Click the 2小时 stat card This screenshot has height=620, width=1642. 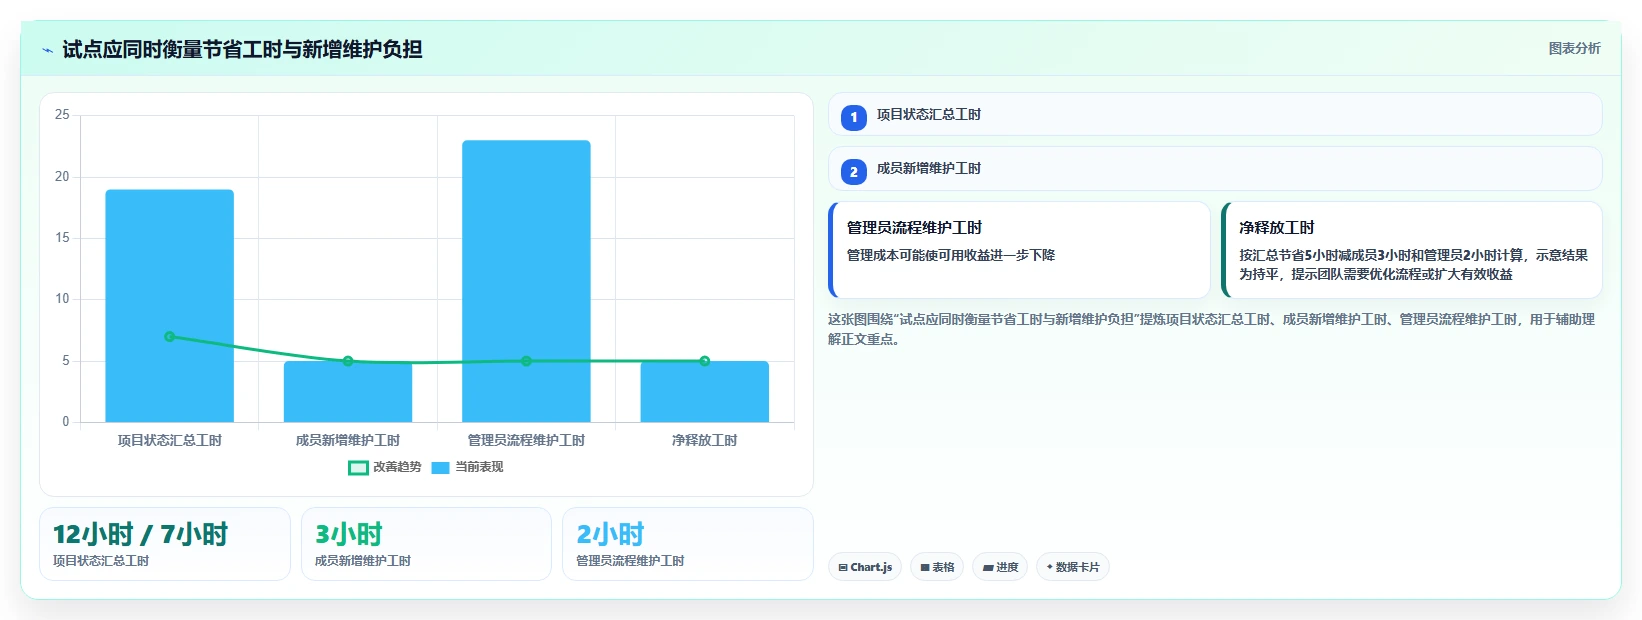tap(688, 544)
